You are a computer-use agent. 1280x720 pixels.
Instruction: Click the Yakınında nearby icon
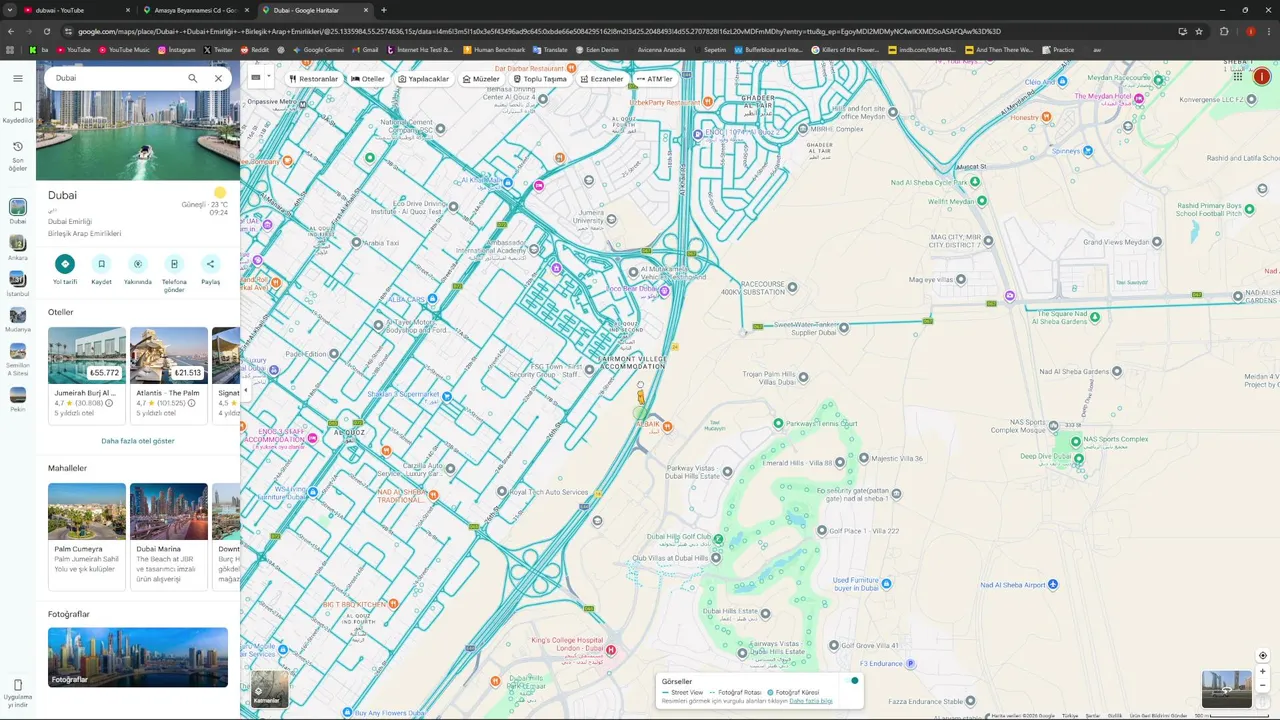138,264
